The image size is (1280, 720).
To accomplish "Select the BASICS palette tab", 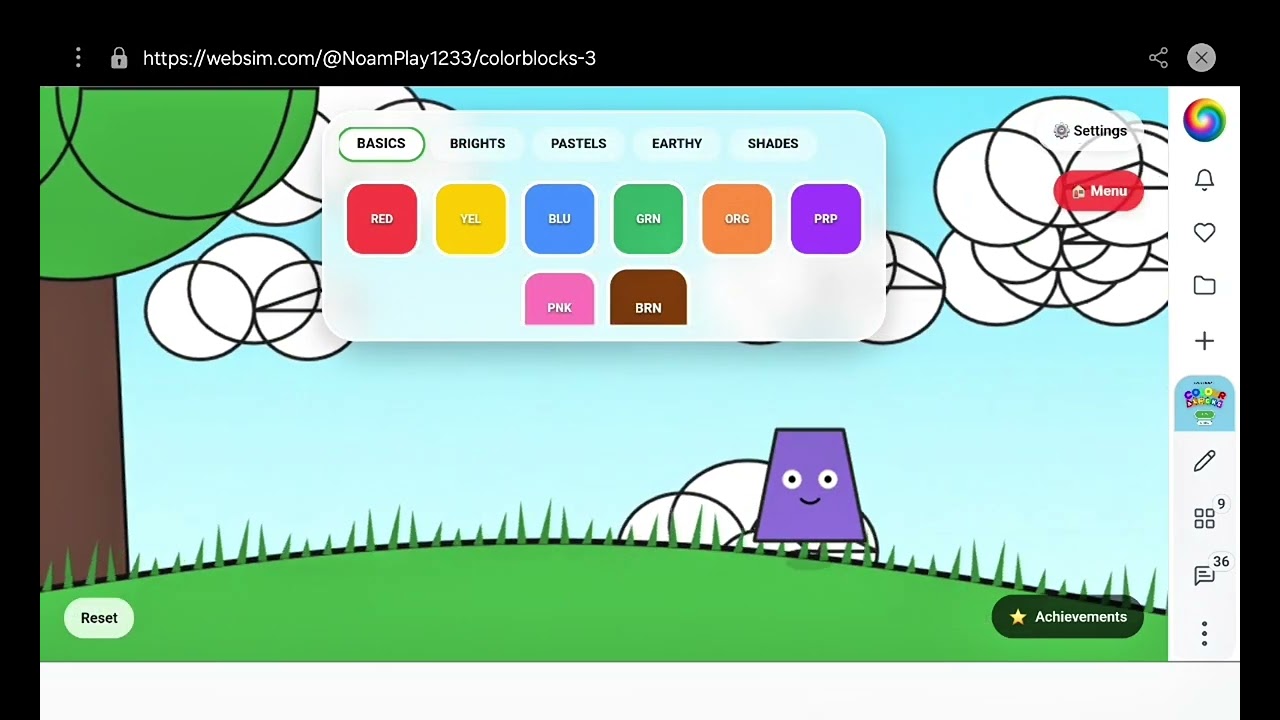I will click(381, 144).
